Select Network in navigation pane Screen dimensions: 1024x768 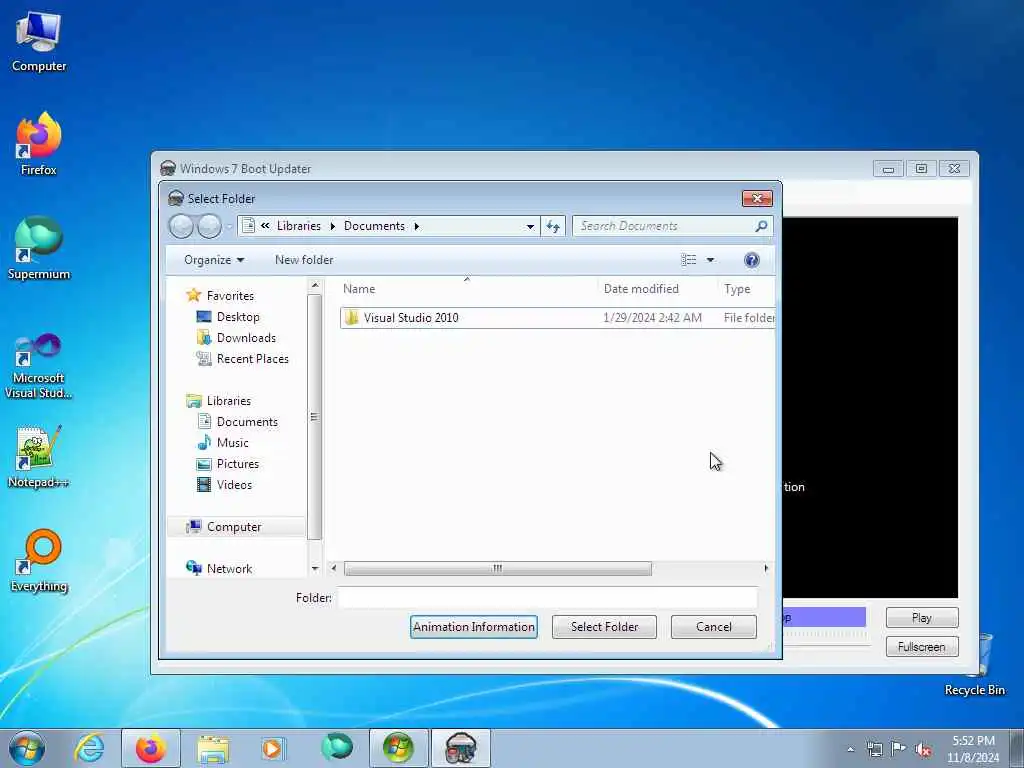click(229, 569)
